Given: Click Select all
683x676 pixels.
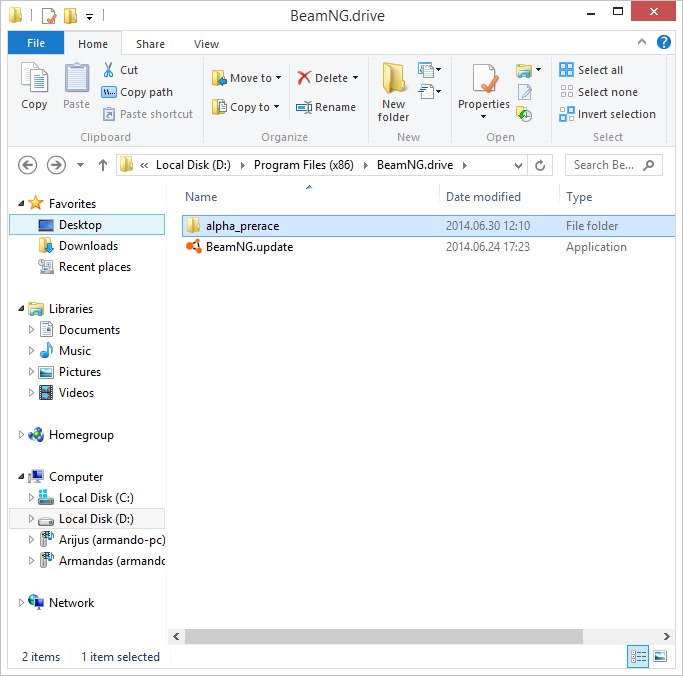Looking at the screenshot, I should (x=591, y=70).
